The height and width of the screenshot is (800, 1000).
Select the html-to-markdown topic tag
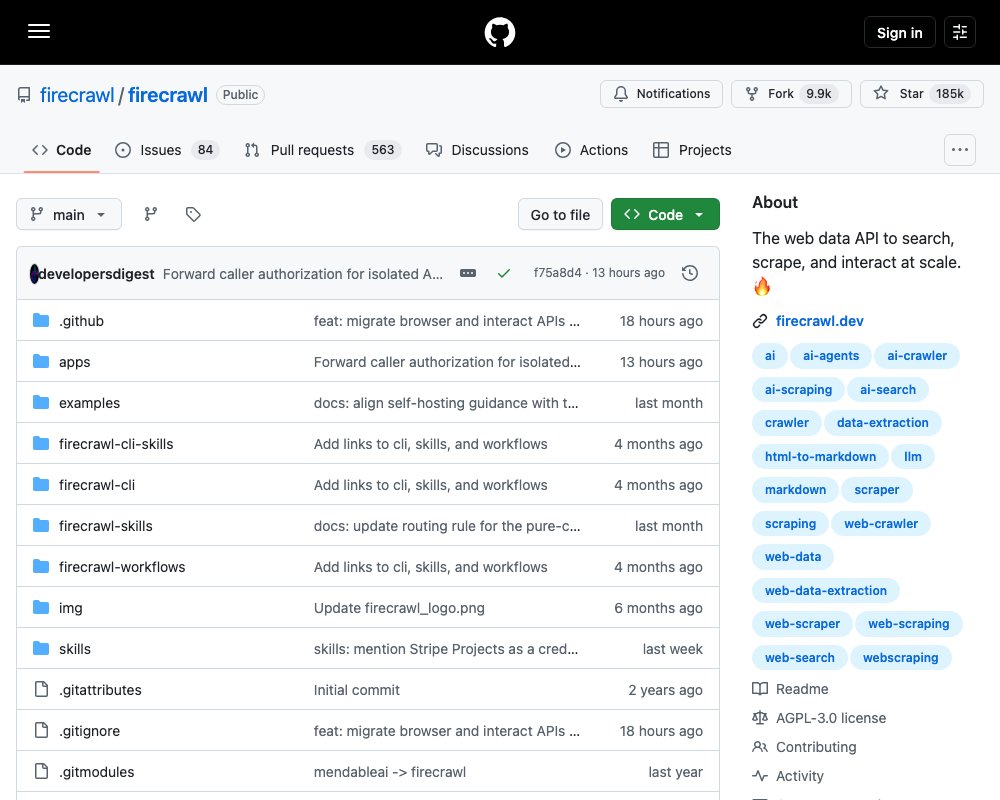pyautogui.click(x=820, y=456)
